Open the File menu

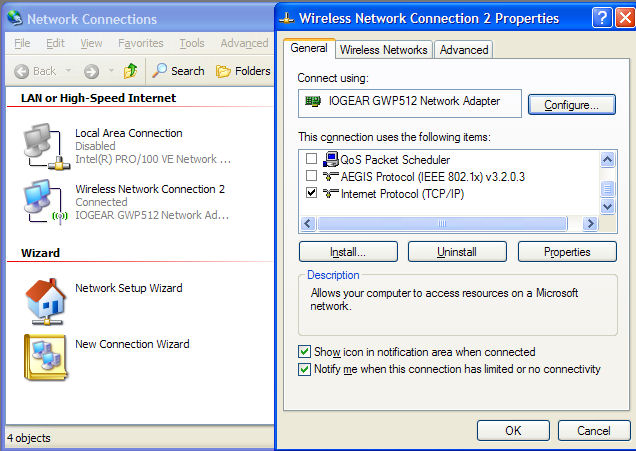tap(22, 43)
